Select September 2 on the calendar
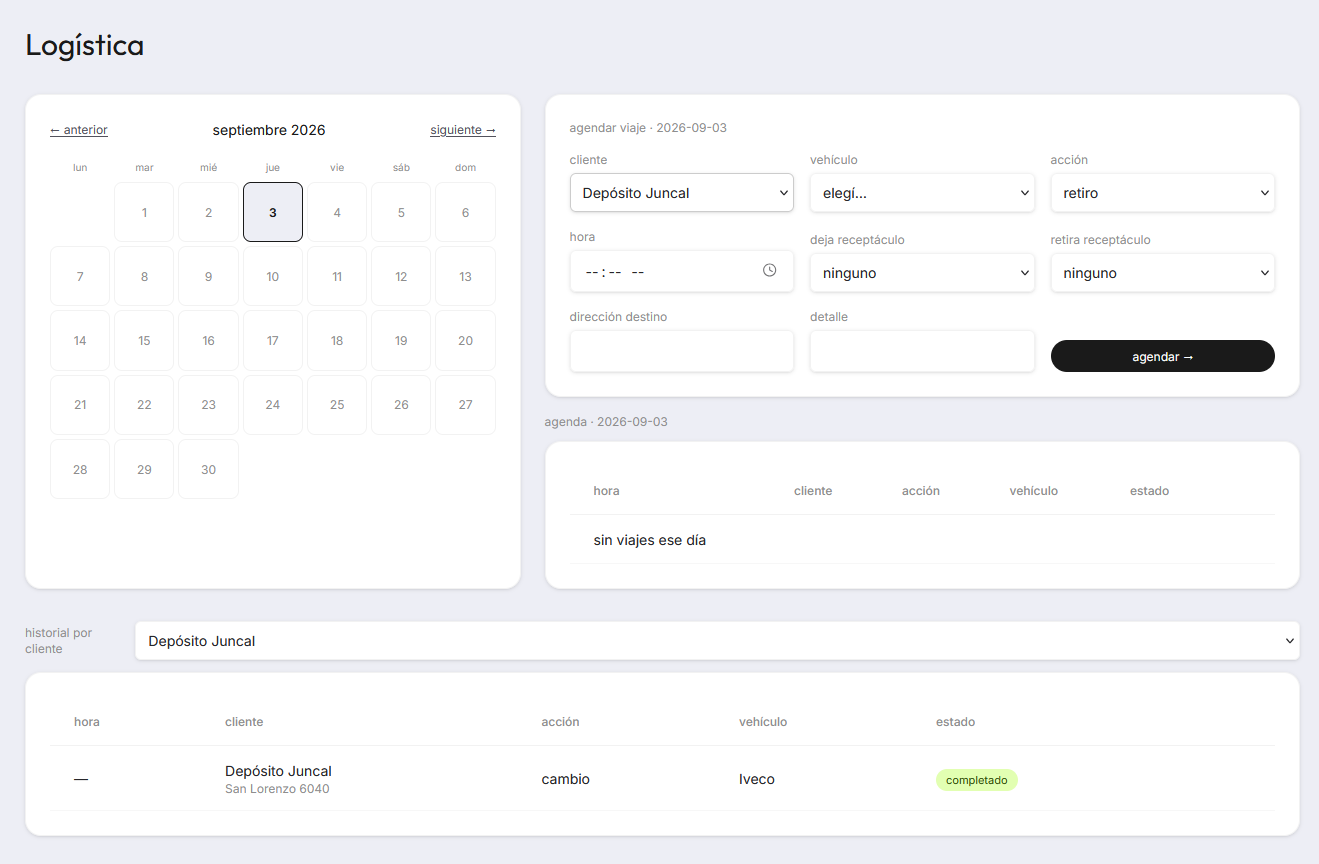Viewport: 1319px width, 864px height. point(208,212)
